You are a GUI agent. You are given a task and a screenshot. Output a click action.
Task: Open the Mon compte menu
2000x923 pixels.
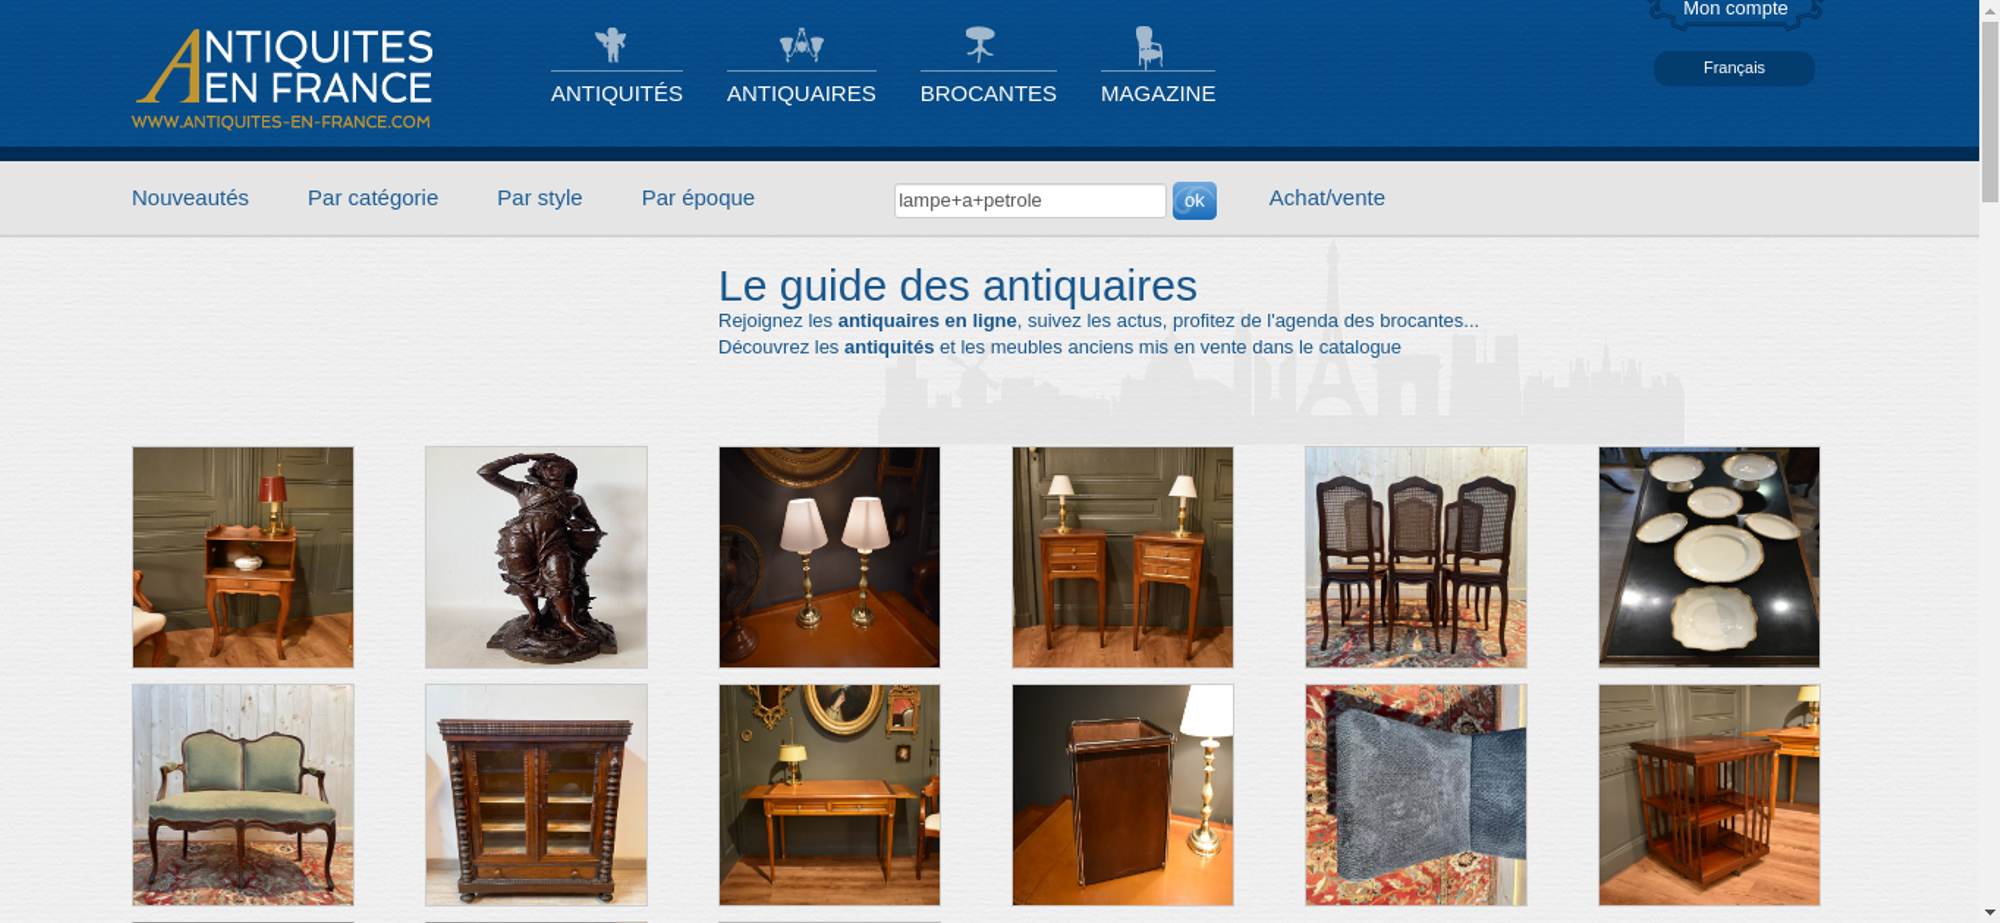click(x=1735, y=10)
